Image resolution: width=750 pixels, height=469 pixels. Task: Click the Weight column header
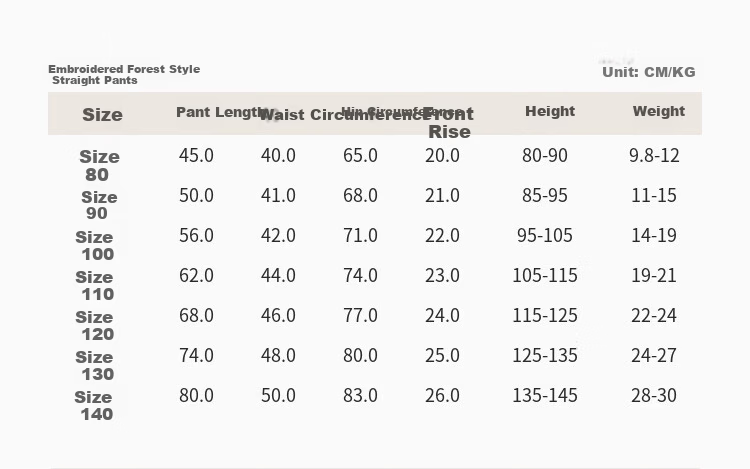coord(659,111)
